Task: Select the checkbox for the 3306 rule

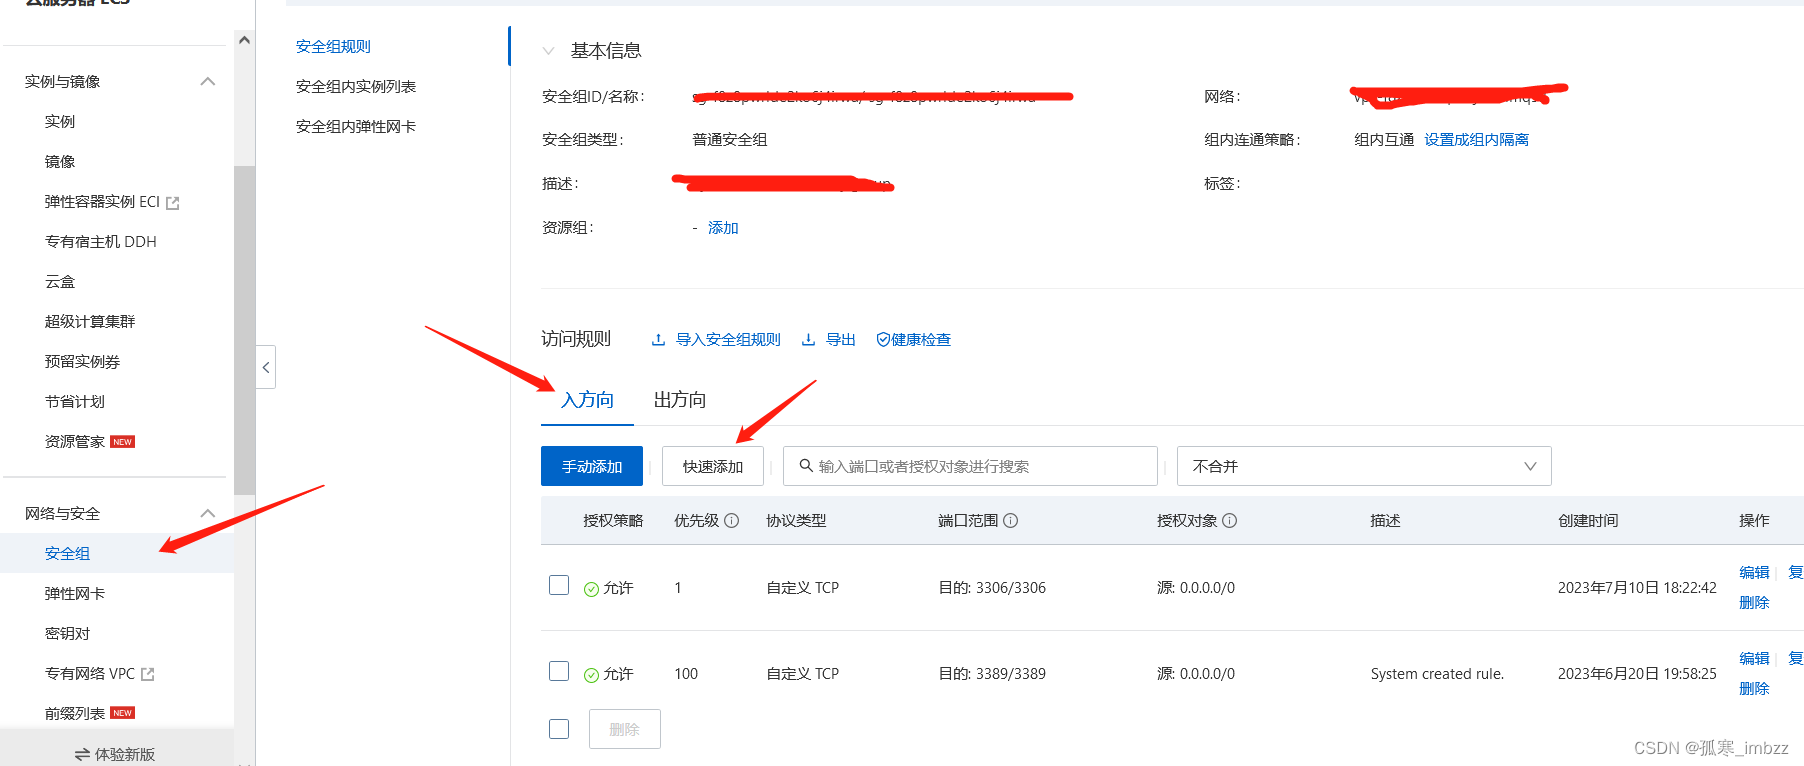Action: (x=559, y=585)
